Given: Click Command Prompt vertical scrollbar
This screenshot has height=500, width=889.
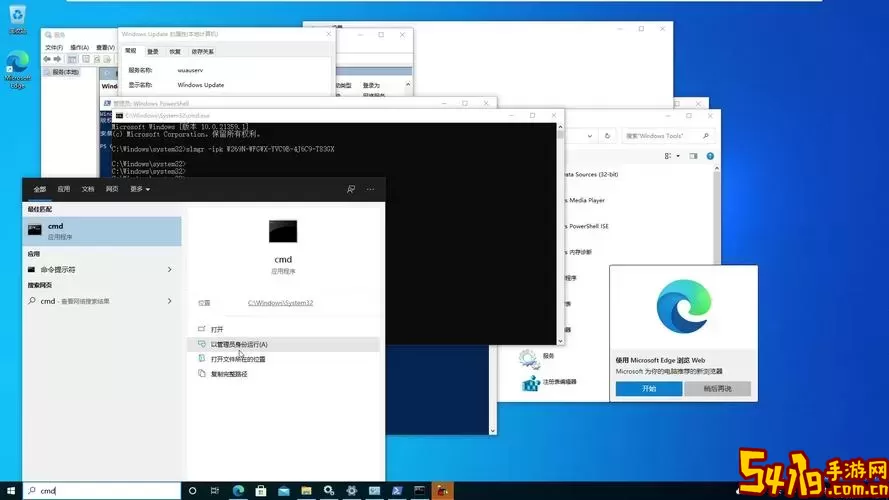Looking at the screenshot, I should click(560, 234).
